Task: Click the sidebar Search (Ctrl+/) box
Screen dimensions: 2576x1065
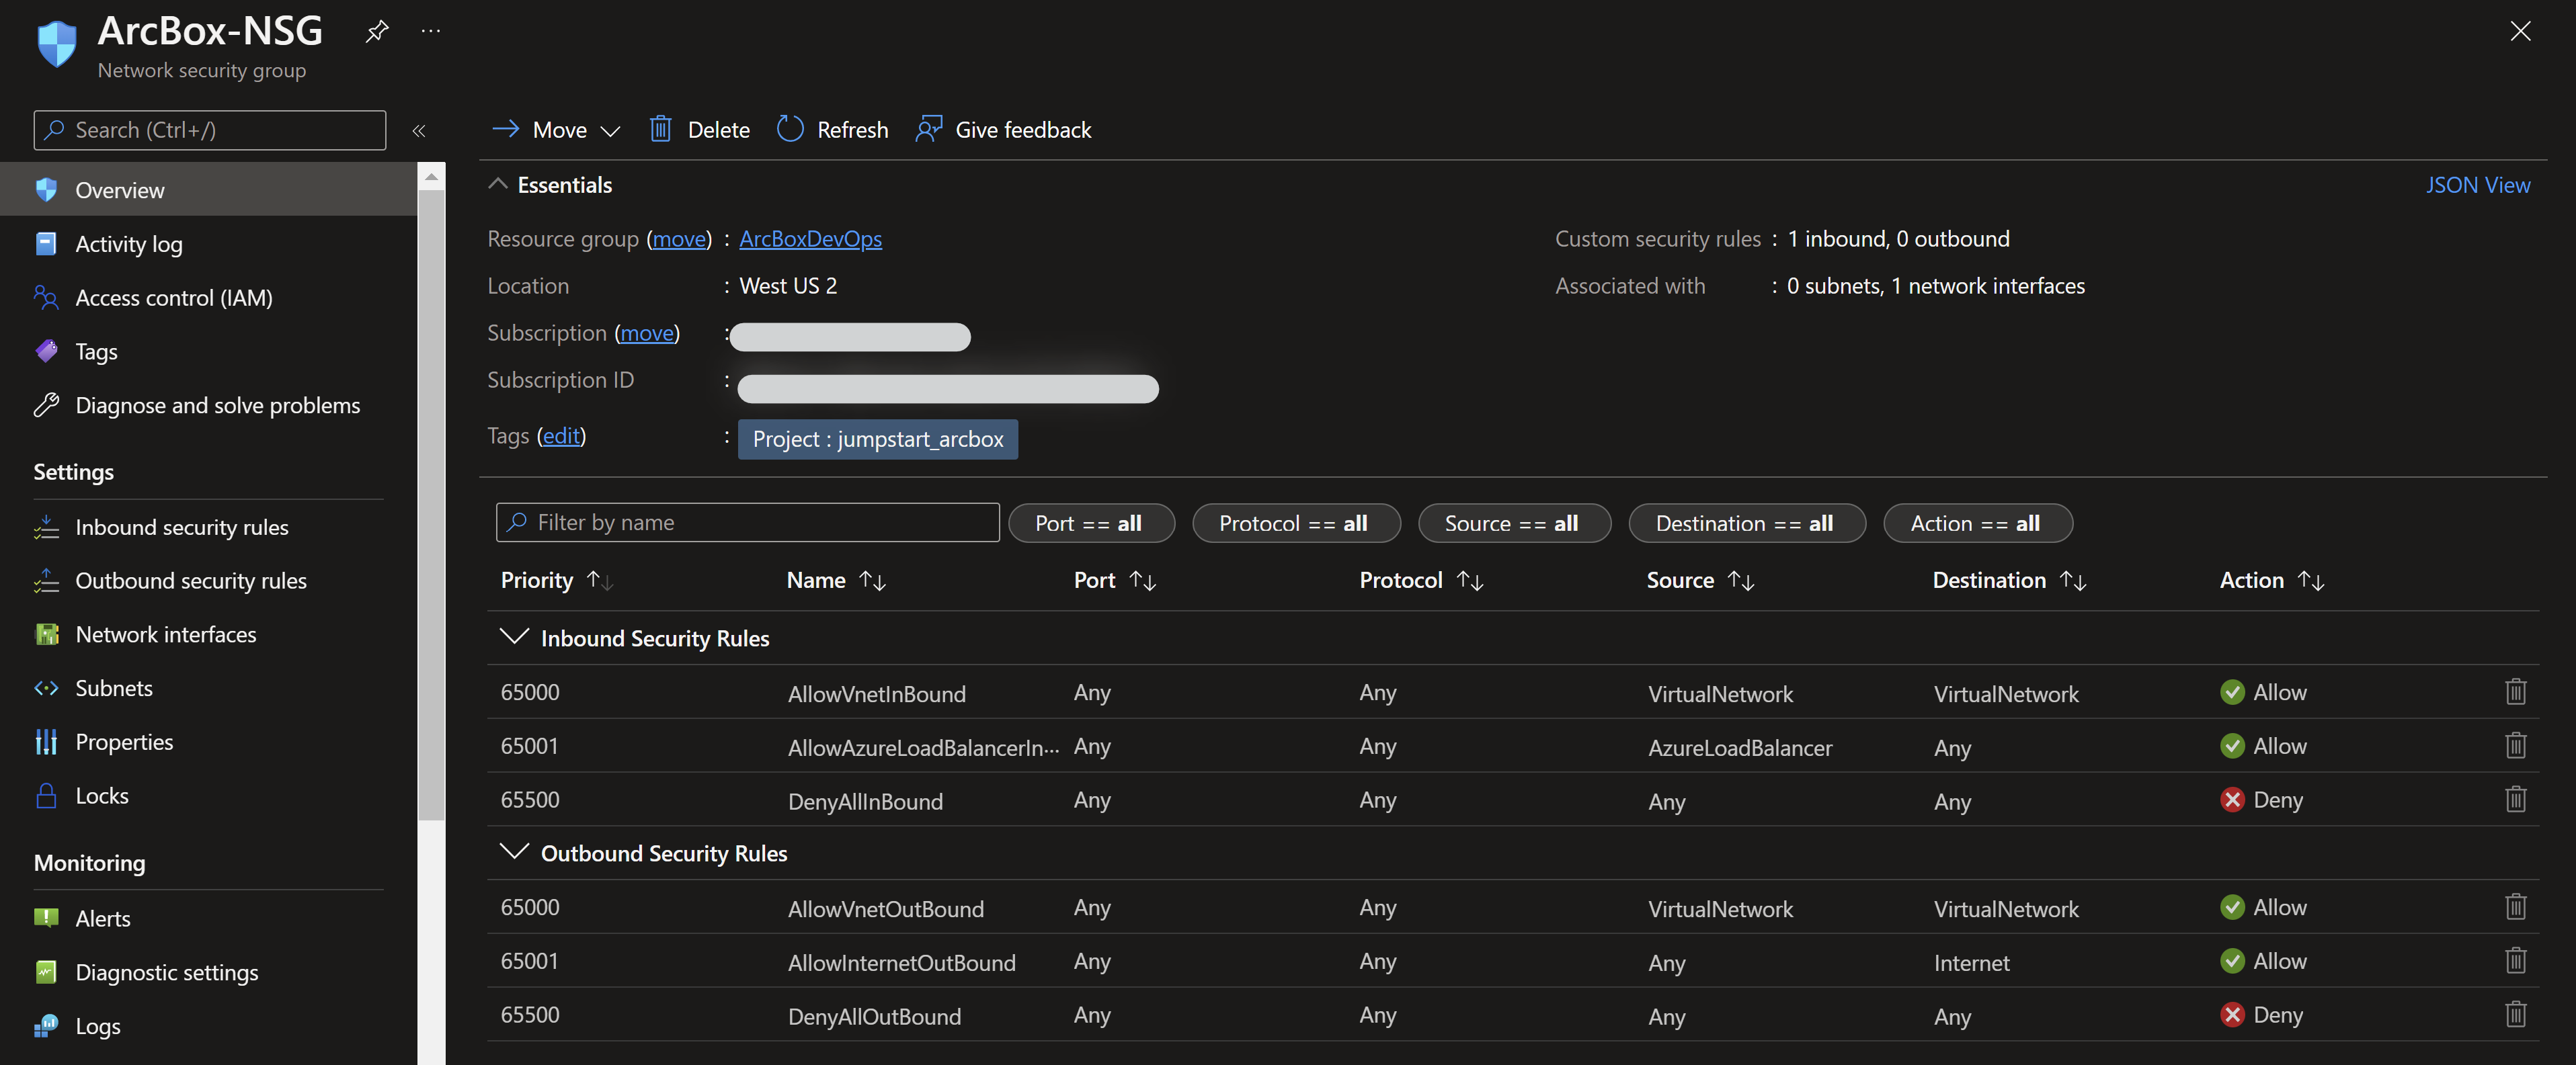Action: pyautogui.click(x=210, y=130)
